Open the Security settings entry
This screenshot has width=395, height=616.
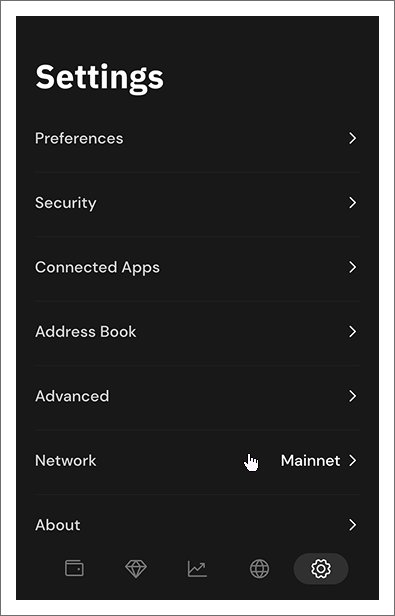coord(197,204)
